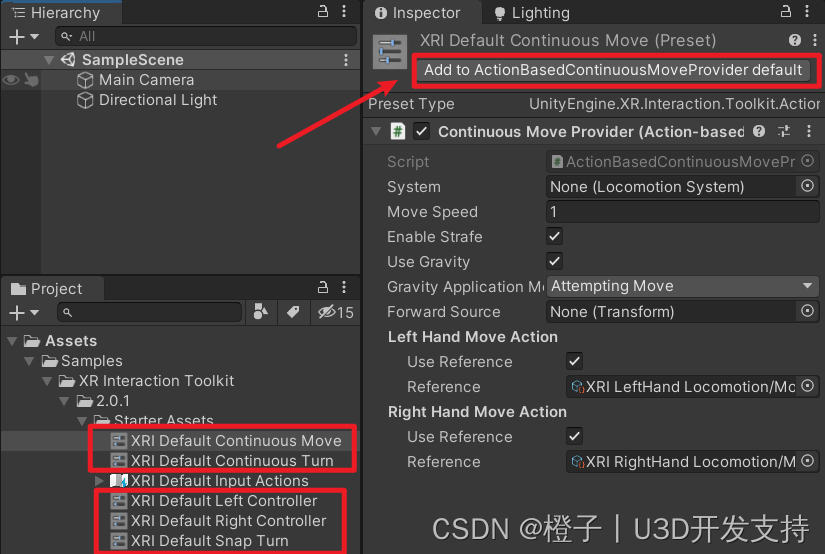The height and width of the screenshot is (554, 825).
Task: Pick System object with circle selector
Action: pyautogui.click(x=807, y=186)
